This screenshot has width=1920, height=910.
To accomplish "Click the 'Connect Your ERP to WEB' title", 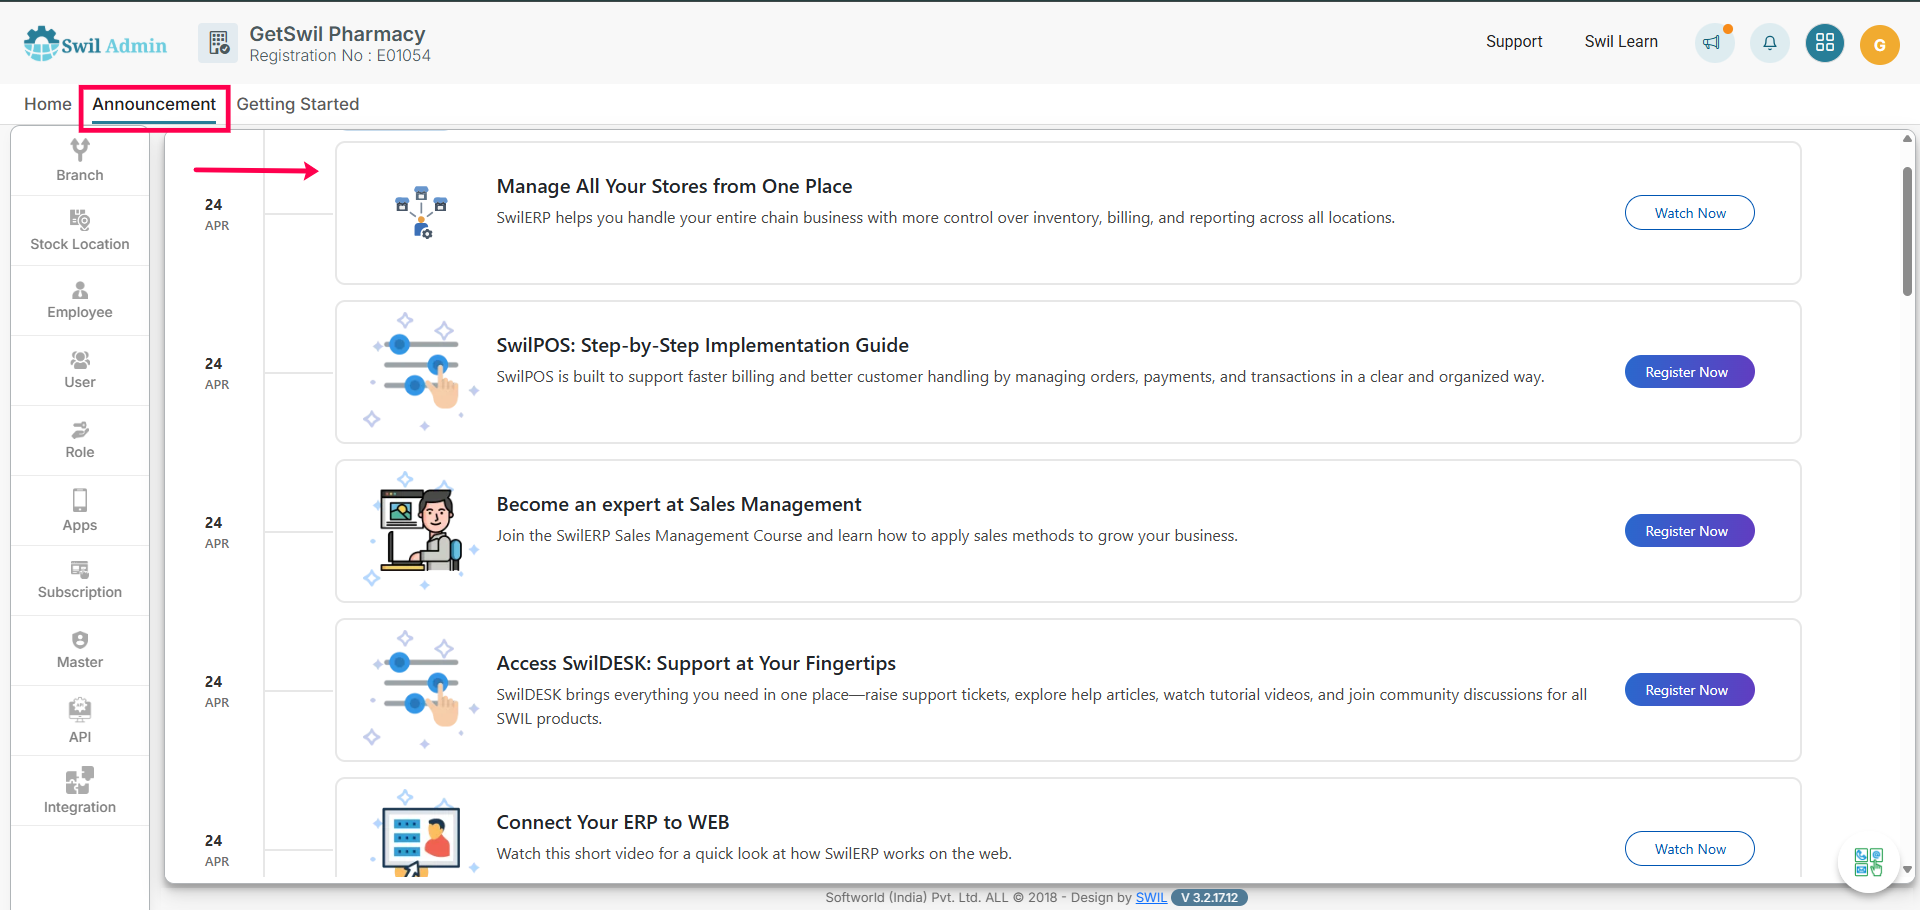I will [613, 822].
